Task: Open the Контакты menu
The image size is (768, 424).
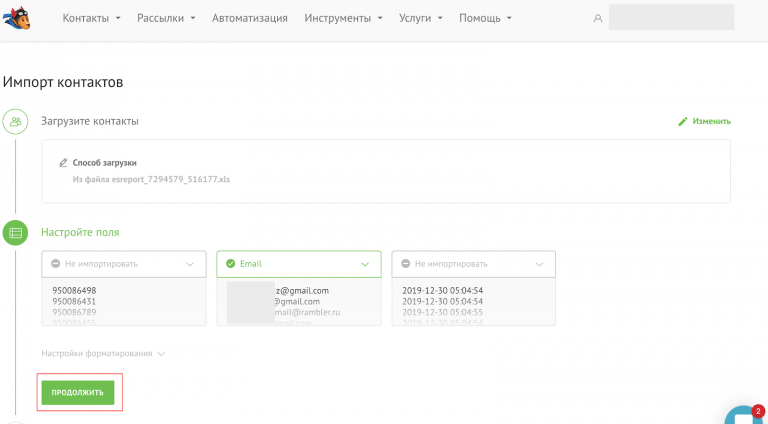Action: click(91, 18)
